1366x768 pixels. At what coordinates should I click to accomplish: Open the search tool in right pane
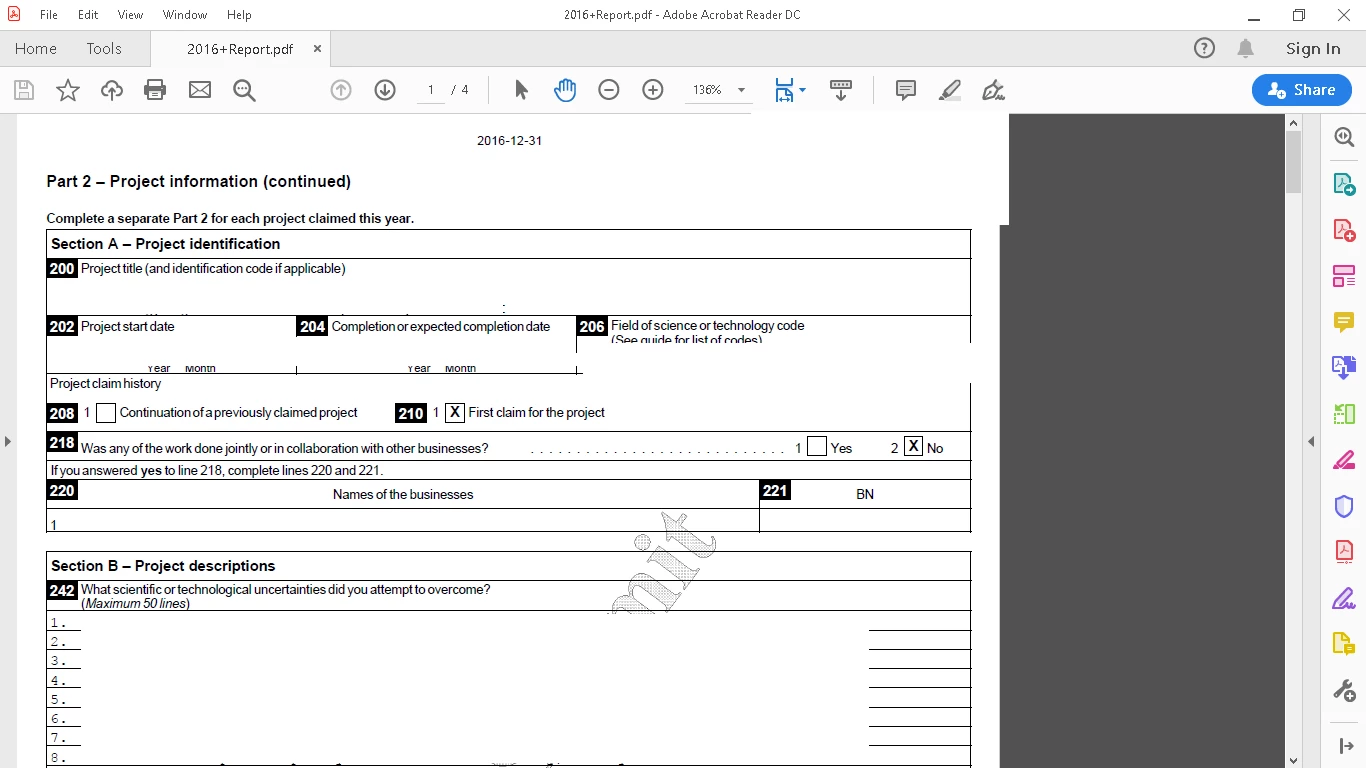[1344, 137]
